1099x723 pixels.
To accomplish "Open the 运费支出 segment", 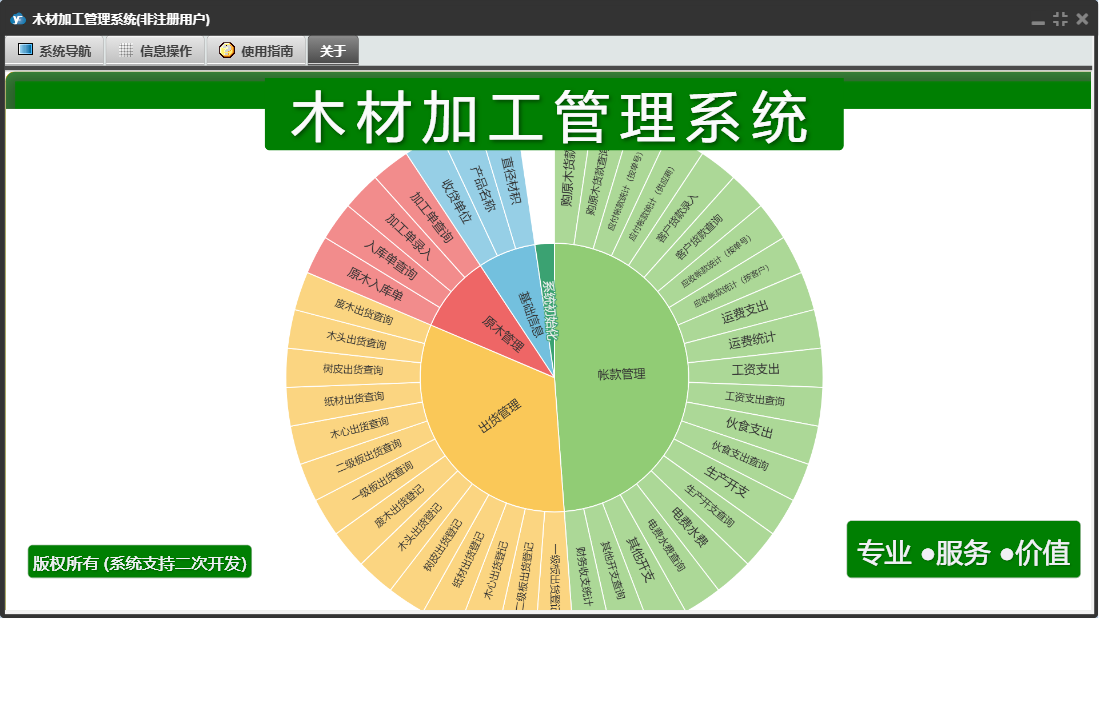I will 744,312.
